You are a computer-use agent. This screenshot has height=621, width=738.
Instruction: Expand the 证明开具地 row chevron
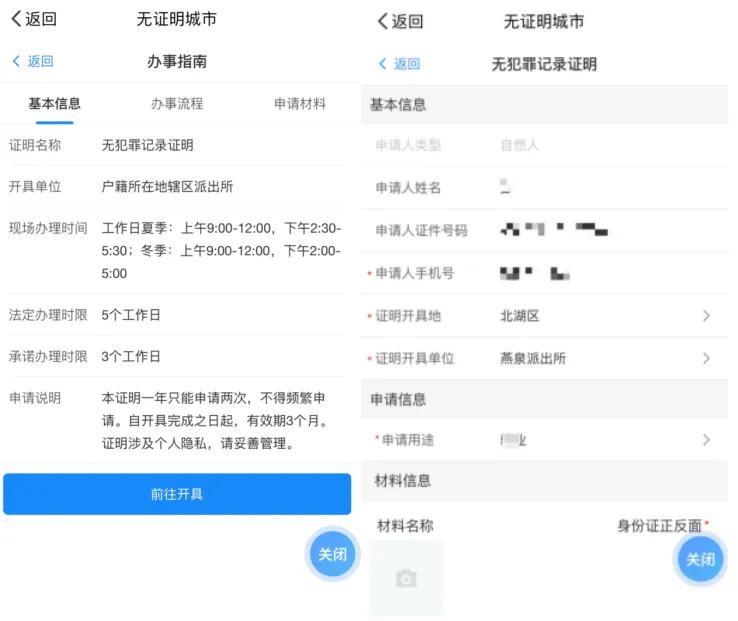[706, 316]
